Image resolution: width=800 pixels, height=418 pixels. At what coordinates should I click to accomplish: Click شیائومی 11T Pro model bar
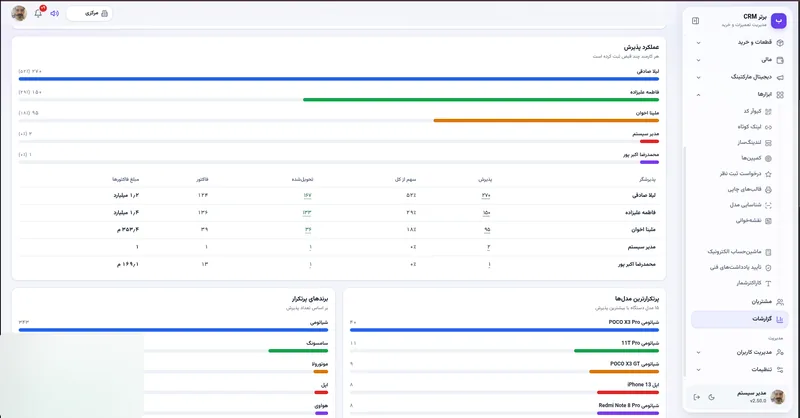pos(616,351)
